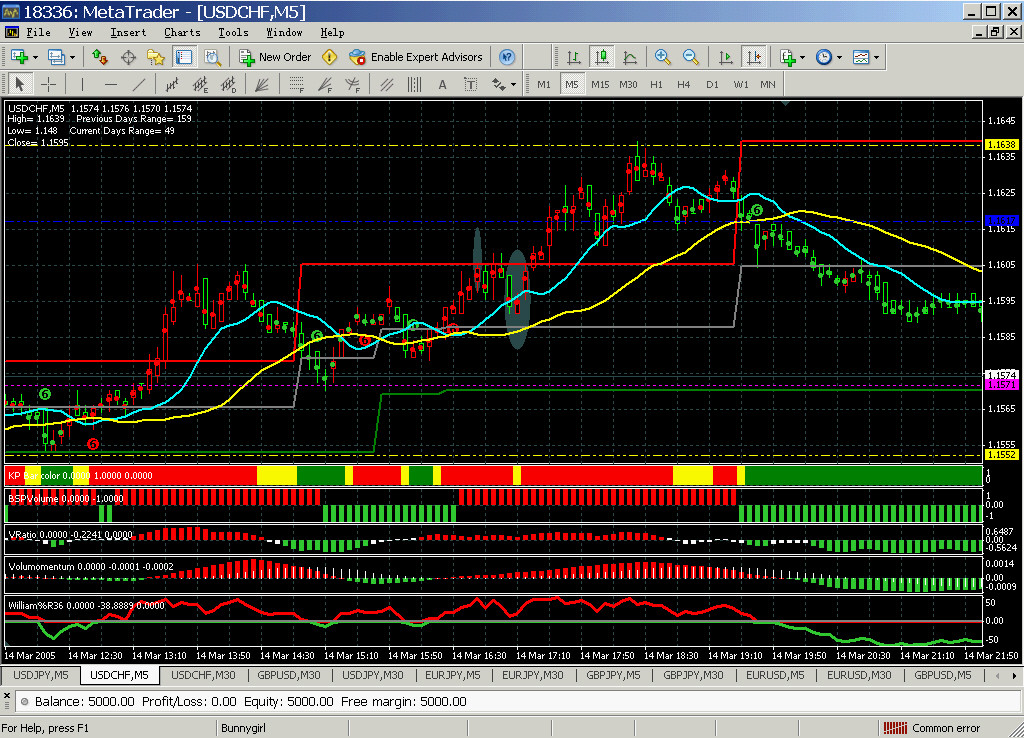Toggle the Terminal panel icon
Screen dimensions: 1024x738
184,57
